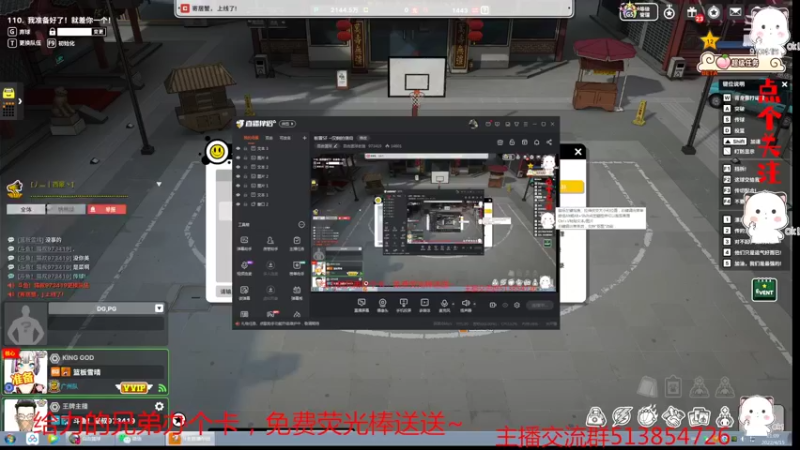Hide the 图片 1 layer in source list

(238, 185)
